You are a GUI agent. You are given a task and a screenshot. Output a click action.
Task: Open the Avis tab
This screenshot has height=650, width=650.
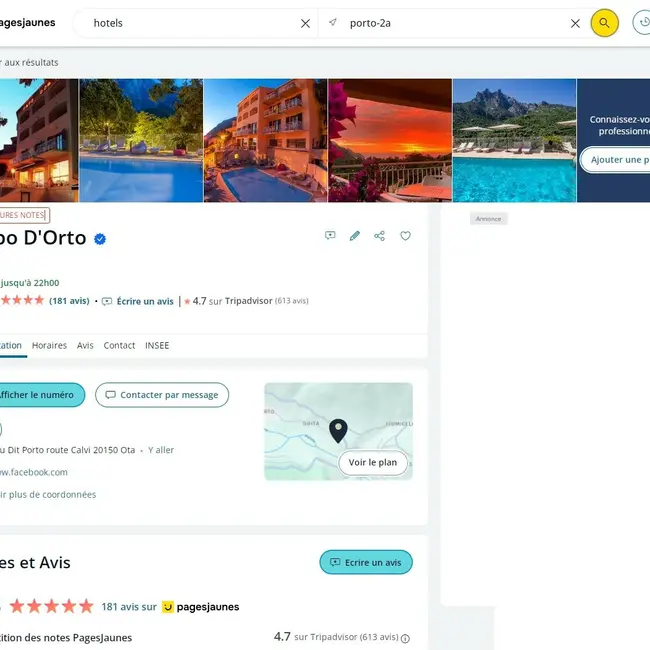point(85,345)
